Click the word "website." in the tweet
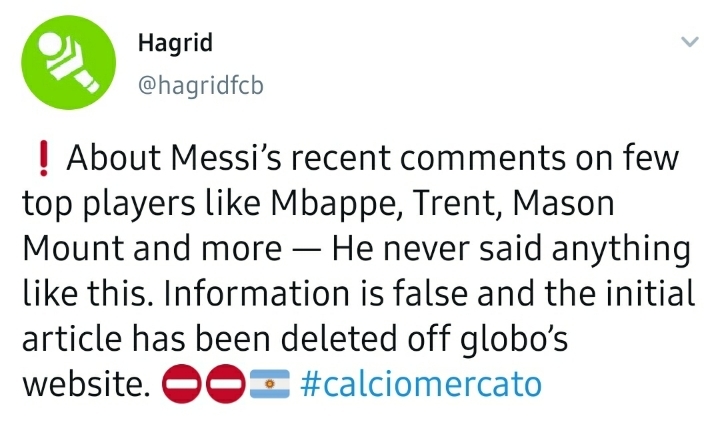The width and height of the screenshot is (720, 424). 85,385
